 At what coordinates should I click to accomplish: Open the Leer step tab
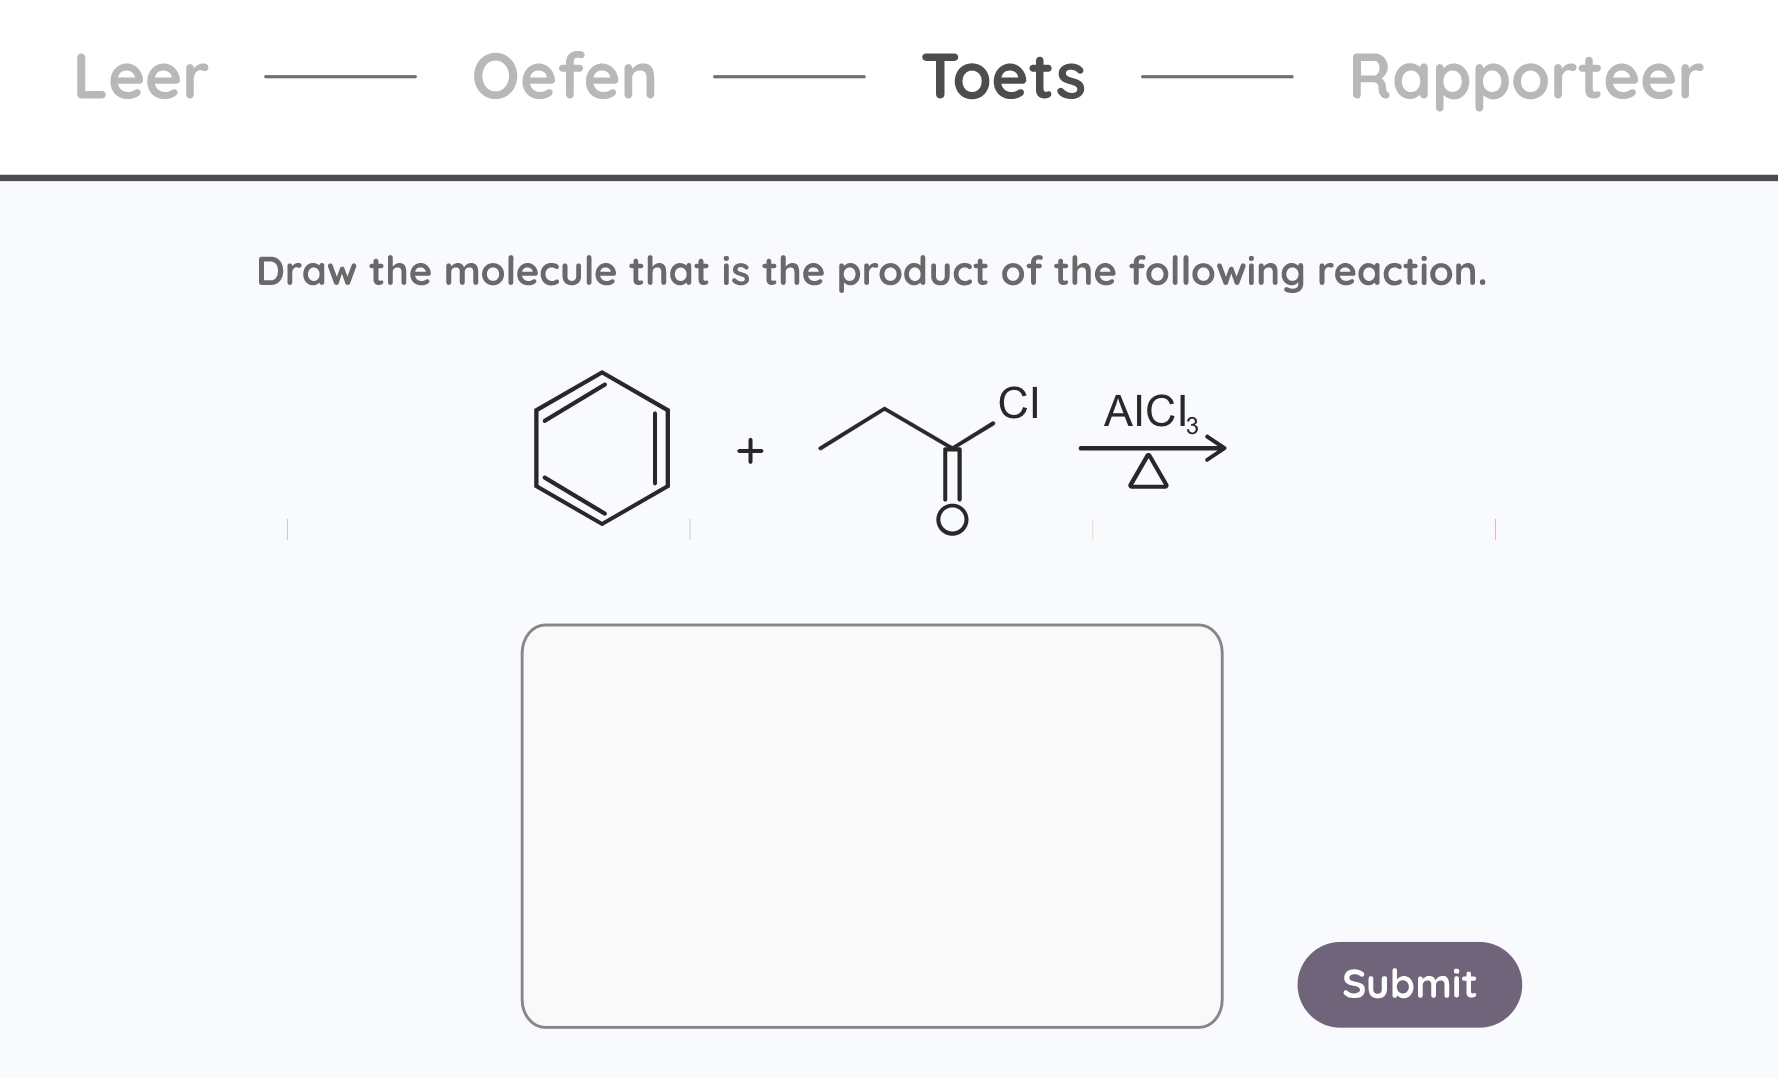pyautogui.click(x=141, y=77)
